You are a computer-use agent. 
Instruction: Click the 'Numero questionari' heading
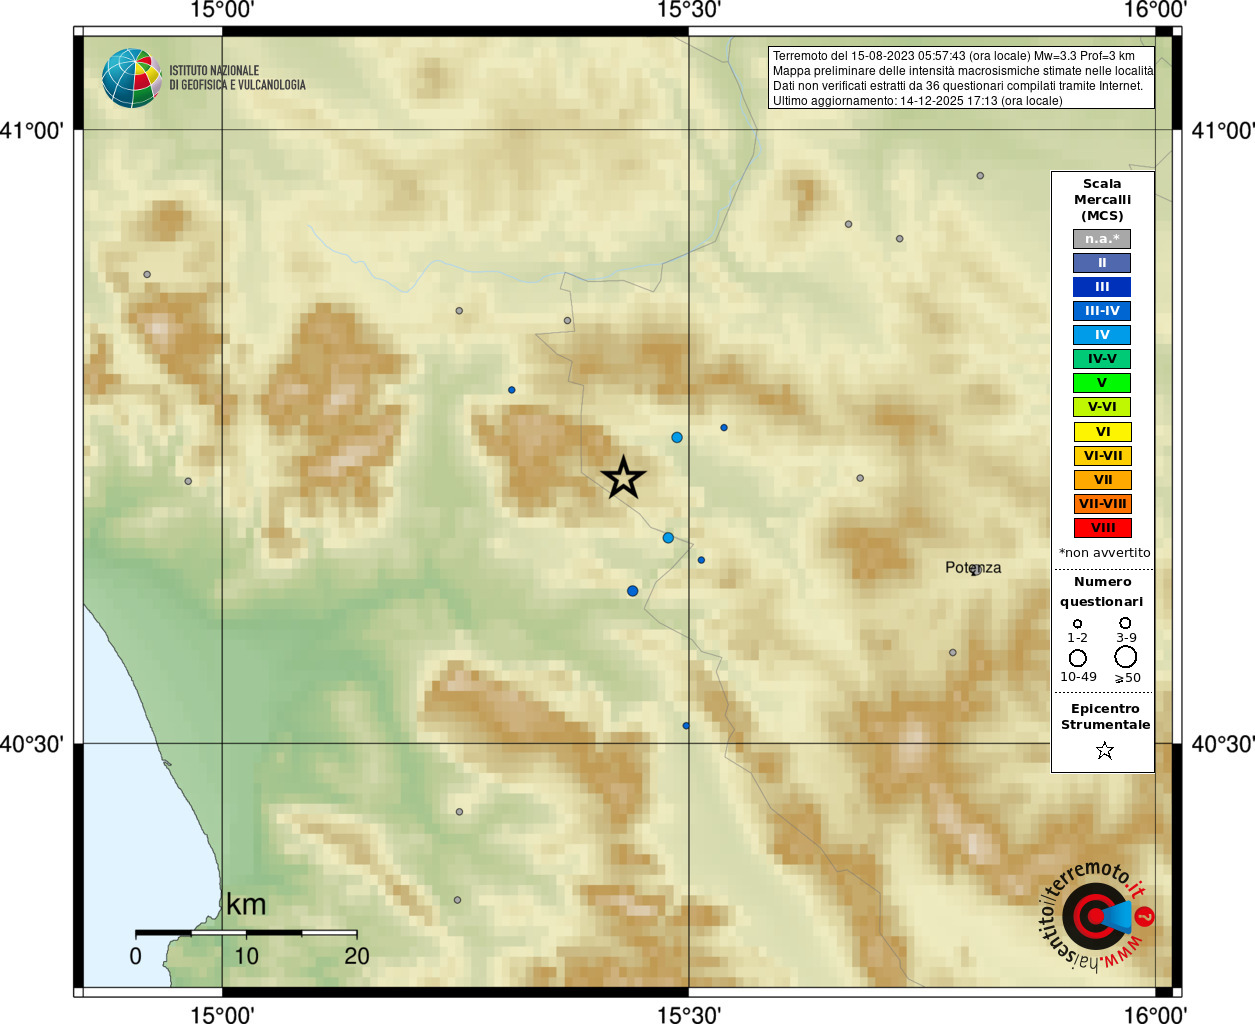tap(1102, 592)
